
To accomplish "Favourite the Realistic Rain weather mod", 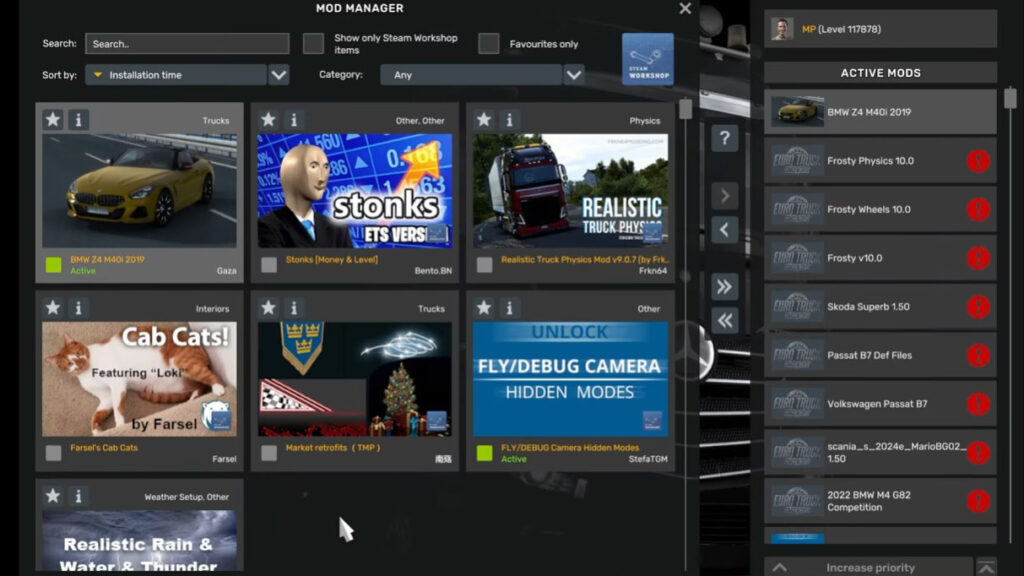I will click(x=53, y=496).
